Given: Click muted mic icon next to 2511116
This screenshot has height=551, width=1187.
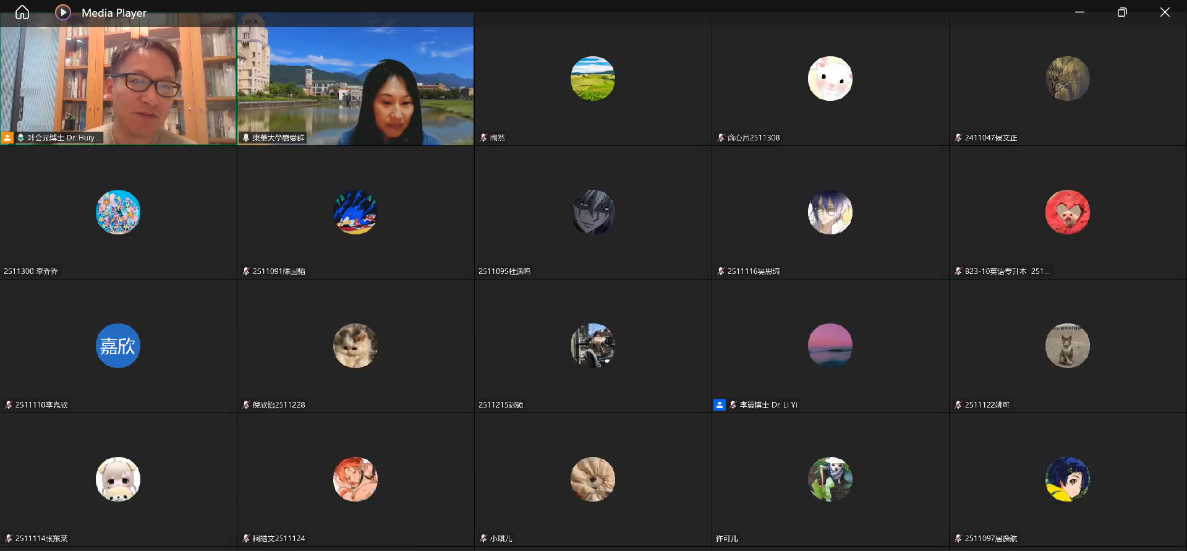Looking at the screenshot, I should [x=720, y=271].
